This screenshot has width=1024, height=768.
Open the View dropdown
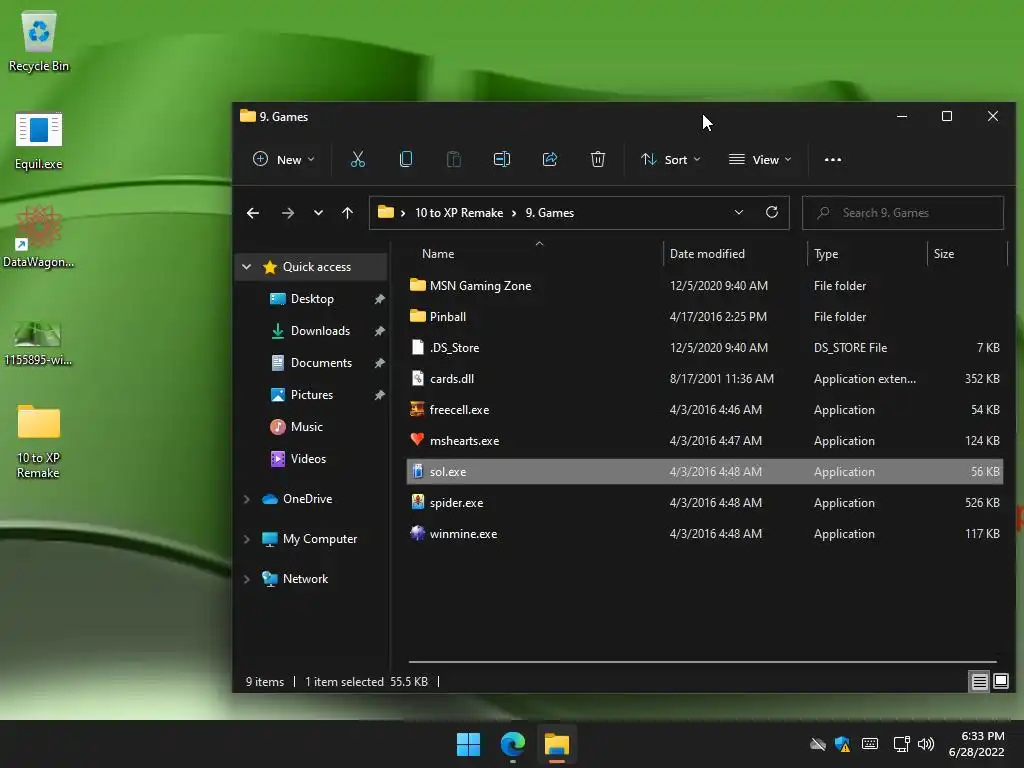tap(760, 159)
